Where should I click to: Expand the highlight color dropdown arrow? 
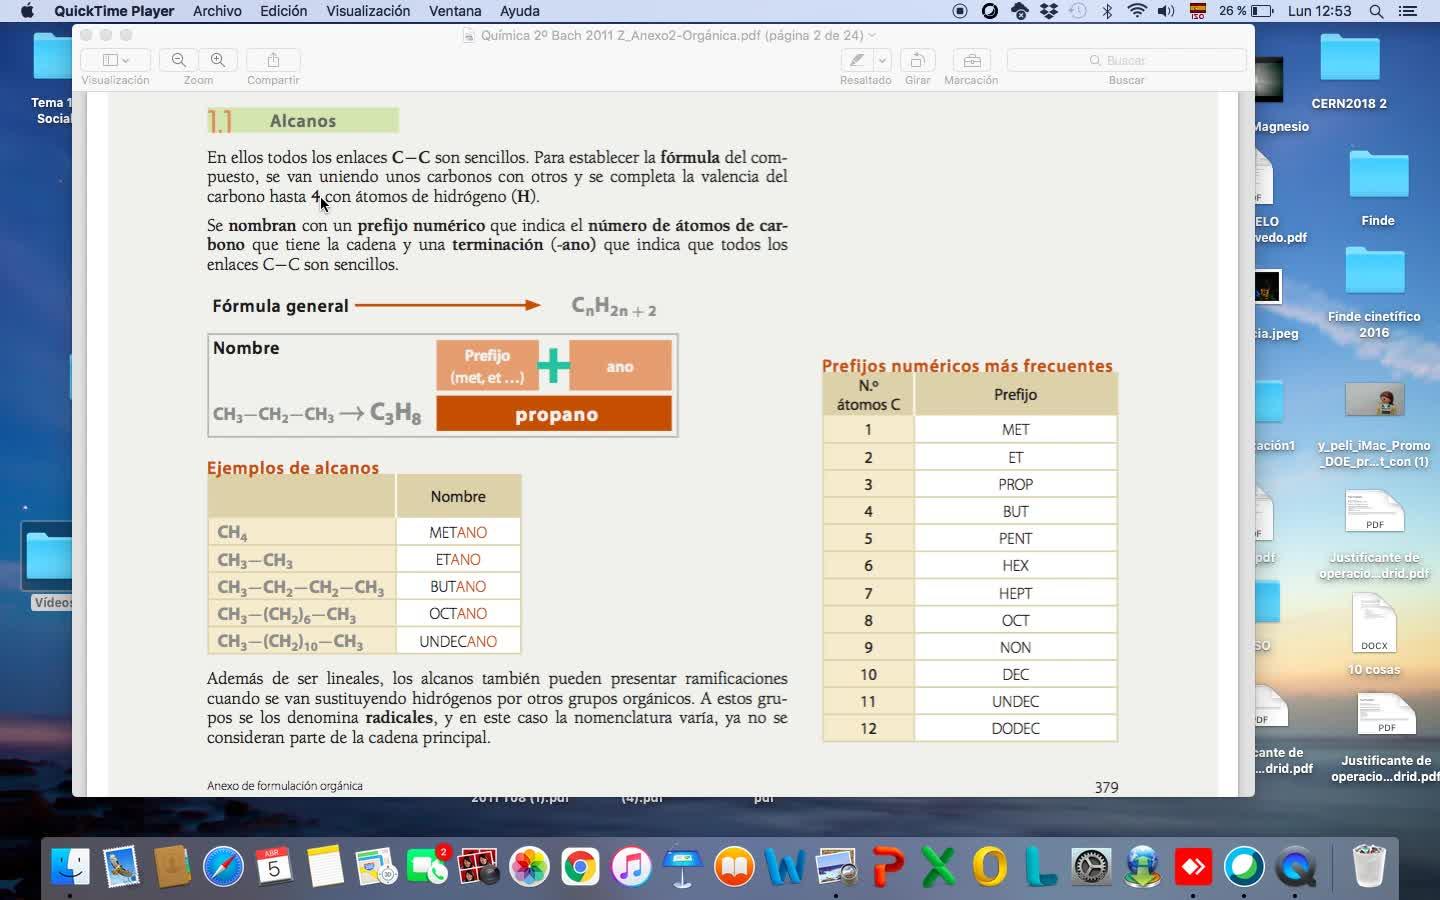(x=882, y=60)
